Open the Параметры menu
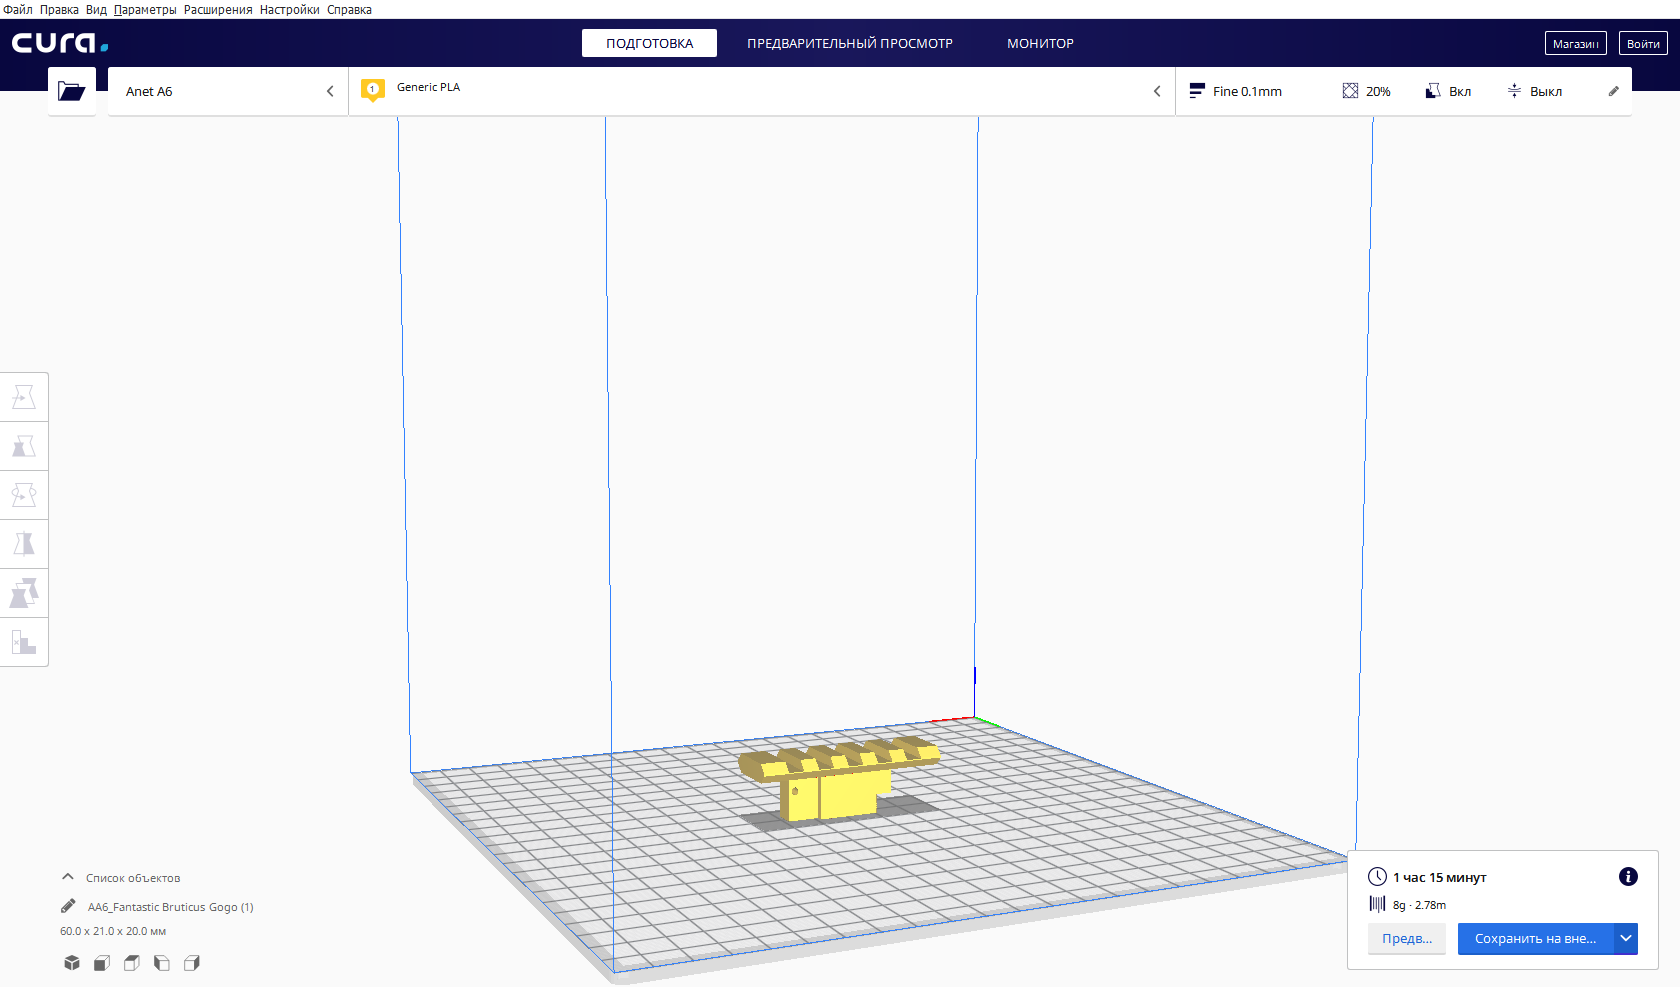The image size is (1680, 987). pyautogui.click(x=145, y=10)
